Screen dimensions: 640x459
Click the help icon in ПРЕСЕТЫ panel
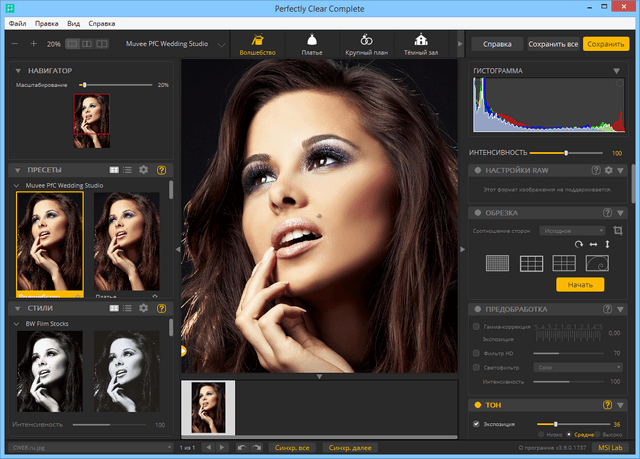tap(161, 170)
